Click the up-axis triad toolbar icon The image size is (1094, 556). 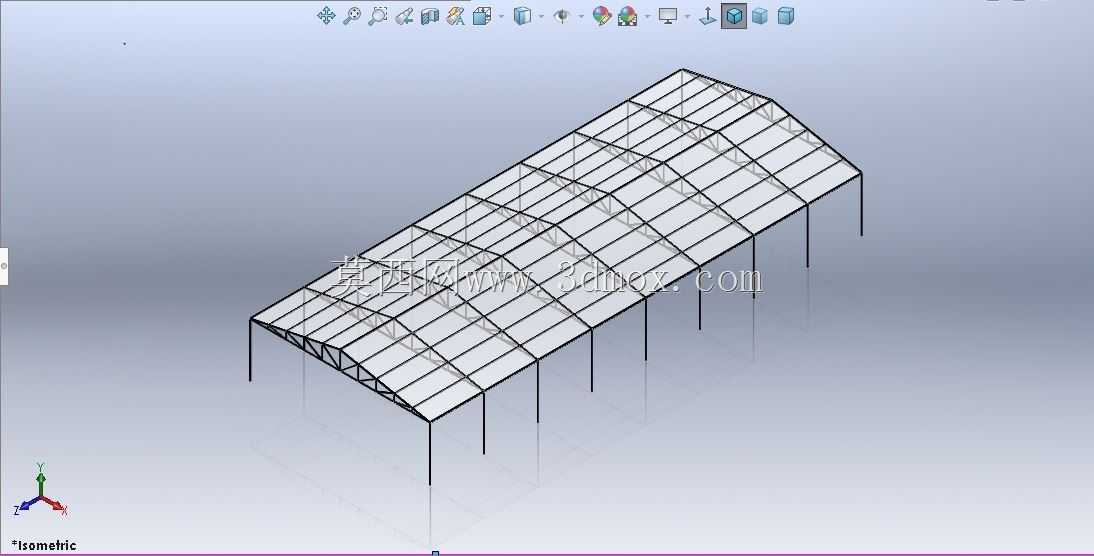707,15
